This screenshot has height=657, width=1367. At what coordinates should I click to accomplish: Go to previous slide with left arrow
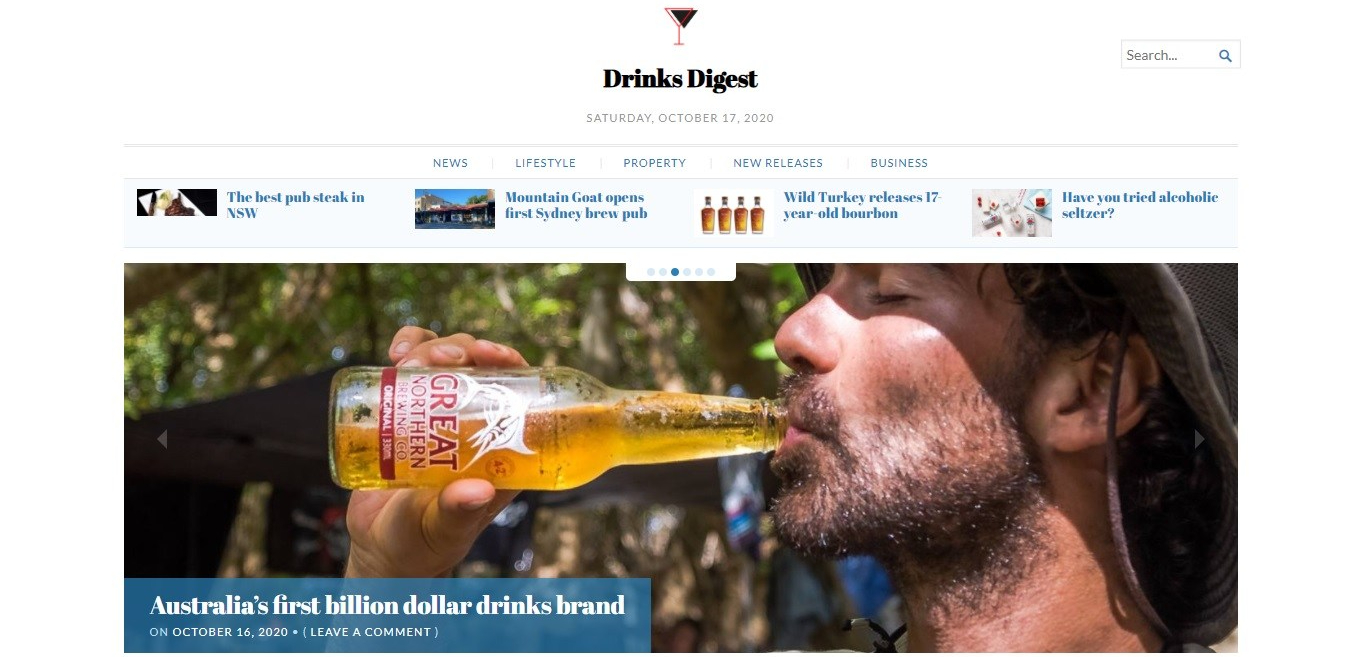point(161,438)
